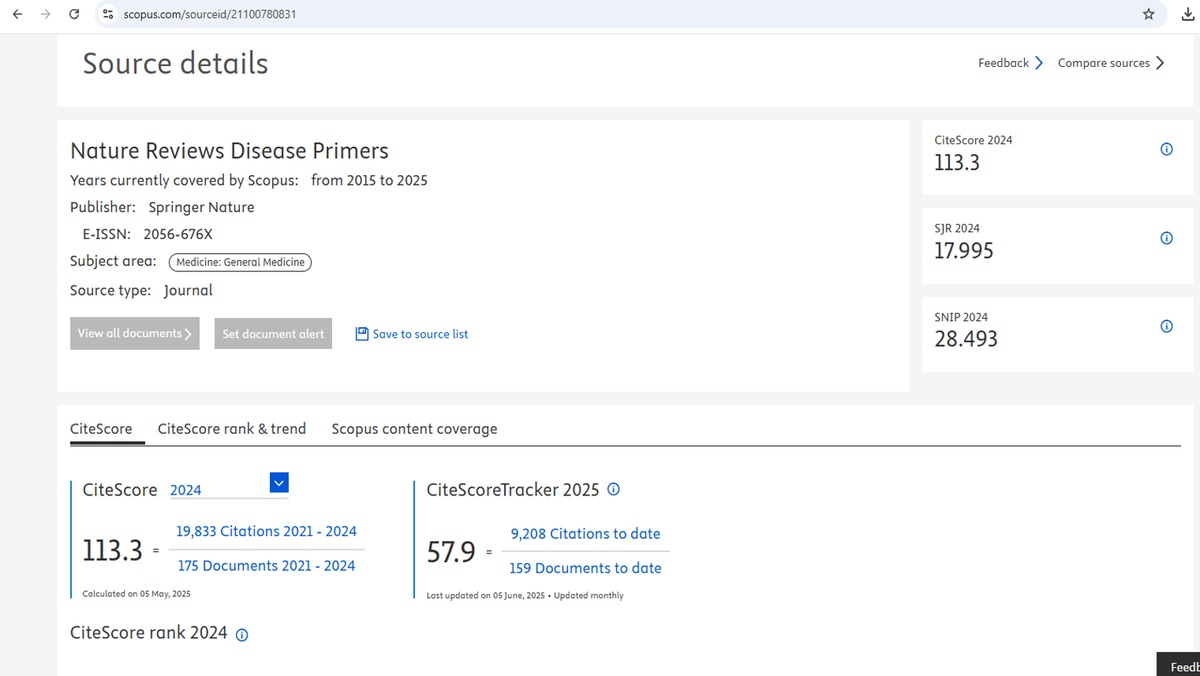Viewport: 1200px width, 676px height.
Task: Click the browser address bar URL
Action: coord(209,15)
